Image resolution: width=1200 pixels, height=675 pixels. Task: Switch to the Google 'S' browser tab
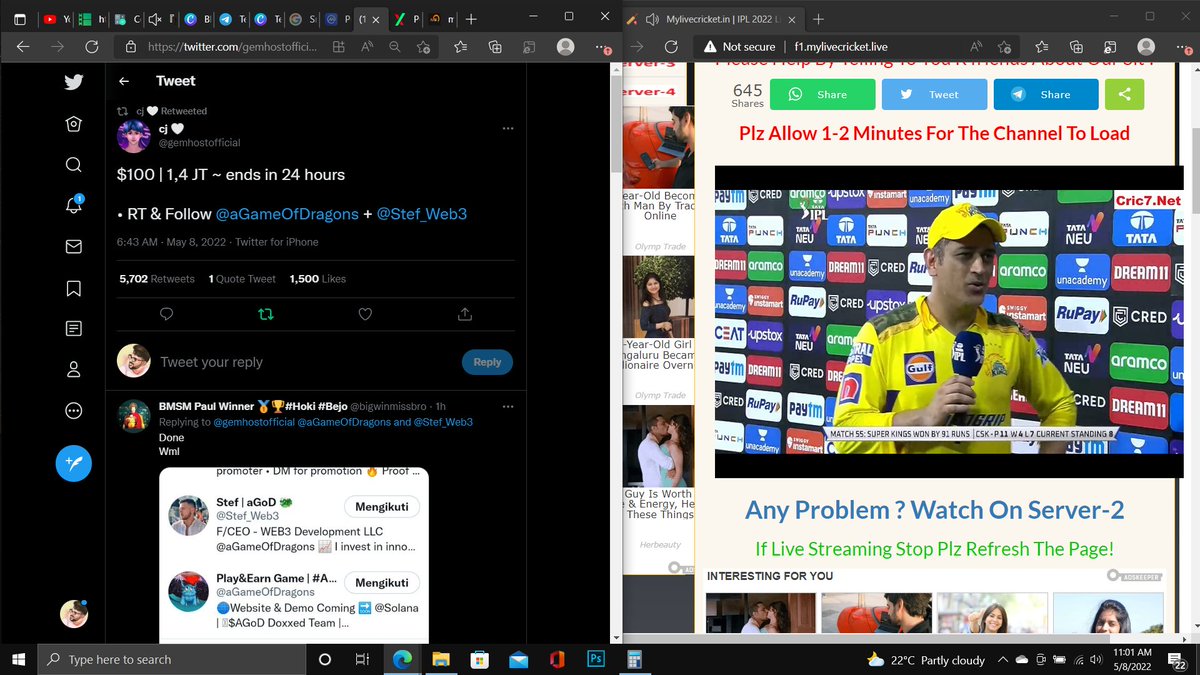[302, 19]
